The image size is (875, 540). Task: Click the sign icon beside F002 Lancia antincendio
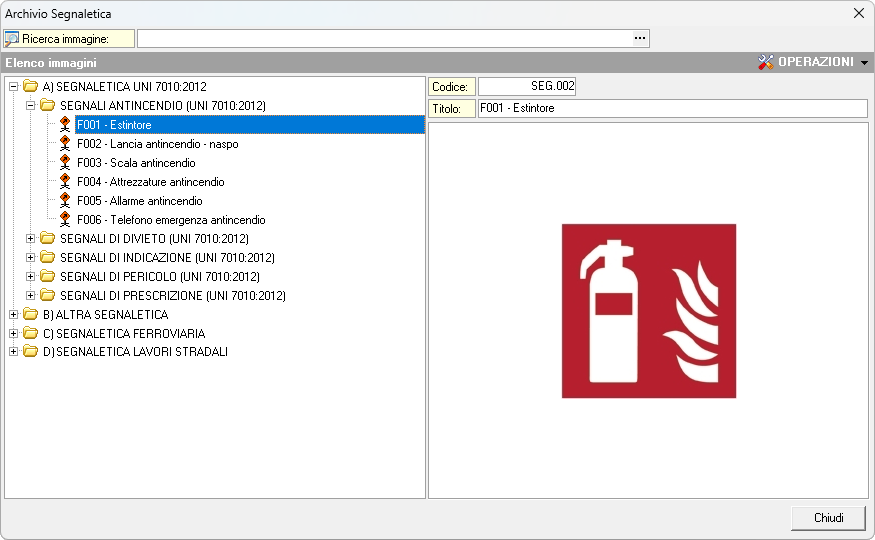point(65,144)
